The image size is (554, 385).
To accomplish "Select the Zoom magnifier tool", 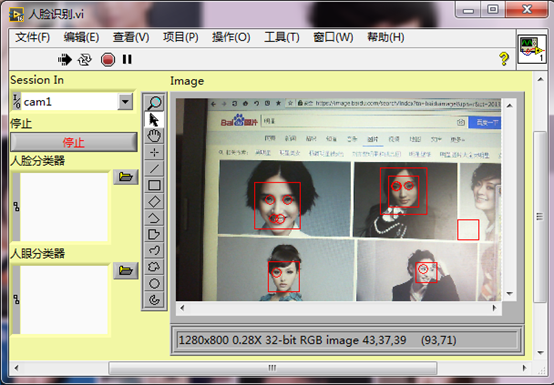I will 154,103.
